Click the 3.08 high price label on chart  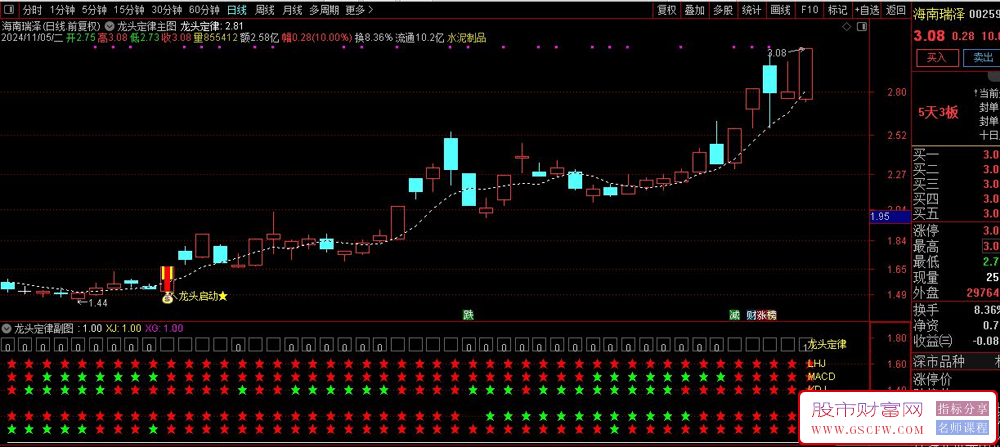777,53
